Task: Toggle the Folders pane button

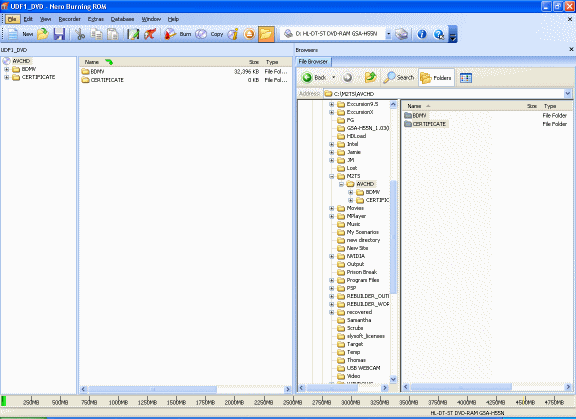Action: coord(436,77)
